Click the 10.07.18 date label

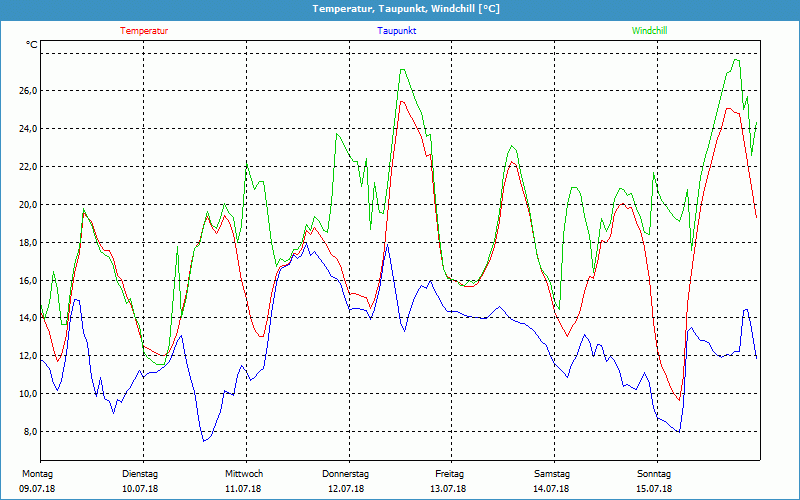[x=140, y=489]
